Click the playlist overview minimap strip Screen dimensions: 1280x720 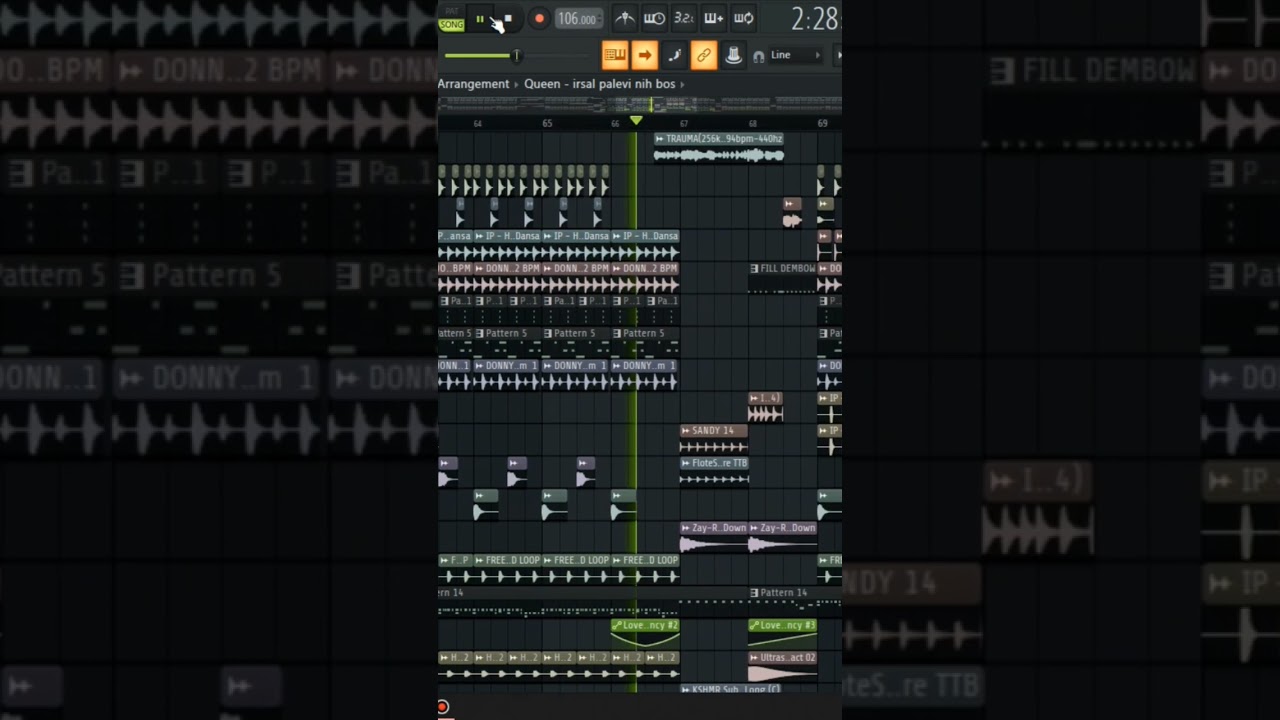coord(640,104)
